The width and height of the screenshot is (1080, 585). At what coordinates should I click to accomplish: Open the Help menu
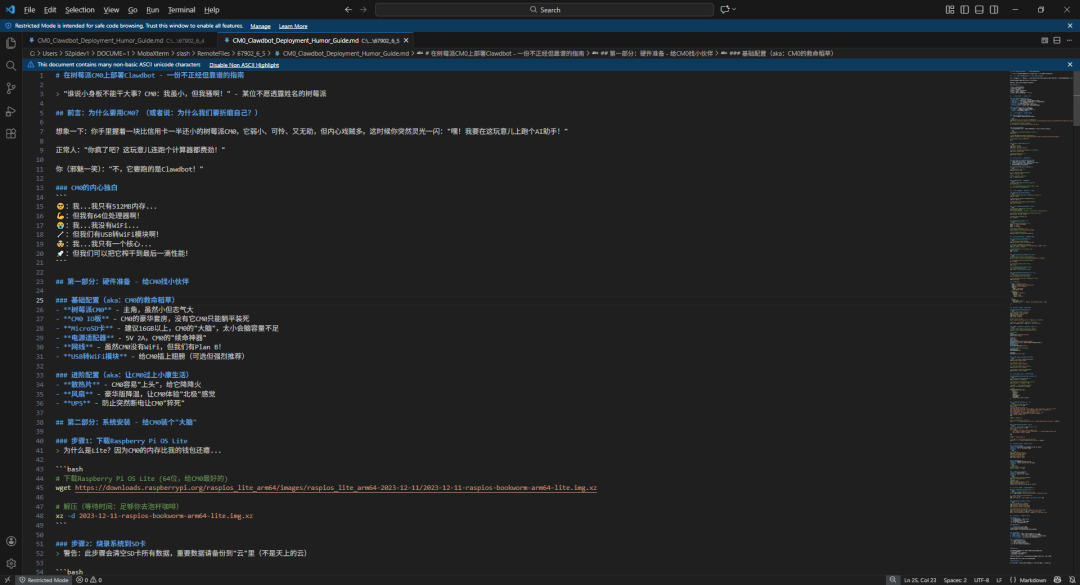(211, 10)
